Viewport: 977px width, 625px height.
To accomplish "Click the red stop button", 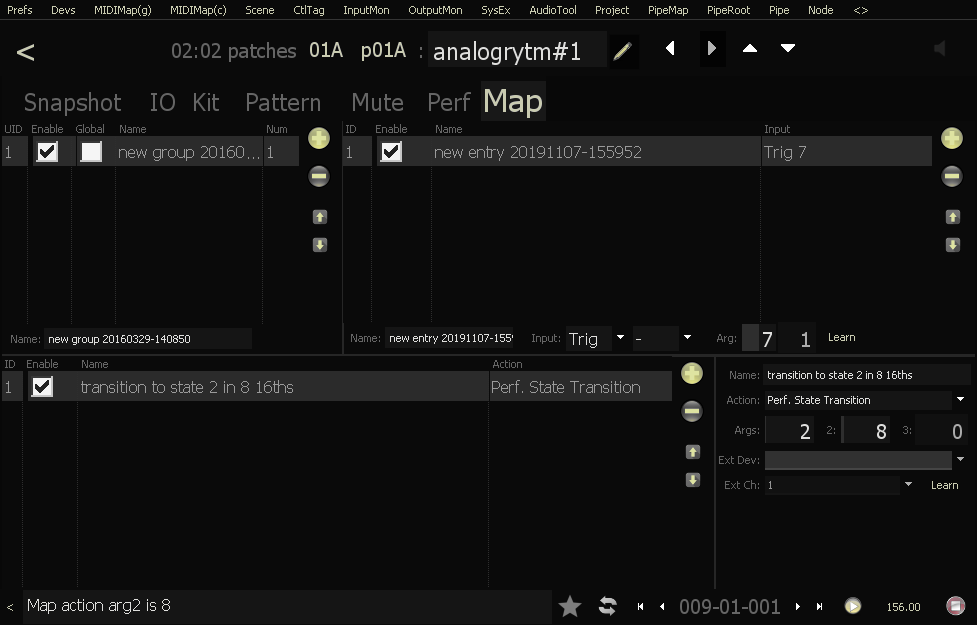I will (955, 606).
